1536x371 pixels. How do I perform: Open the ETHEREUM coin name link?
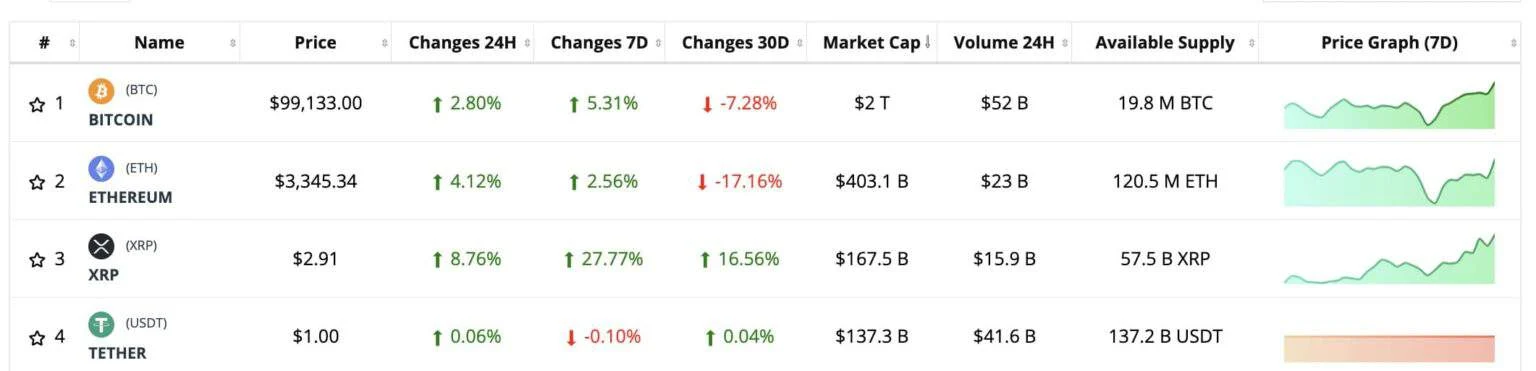[130, 197]
